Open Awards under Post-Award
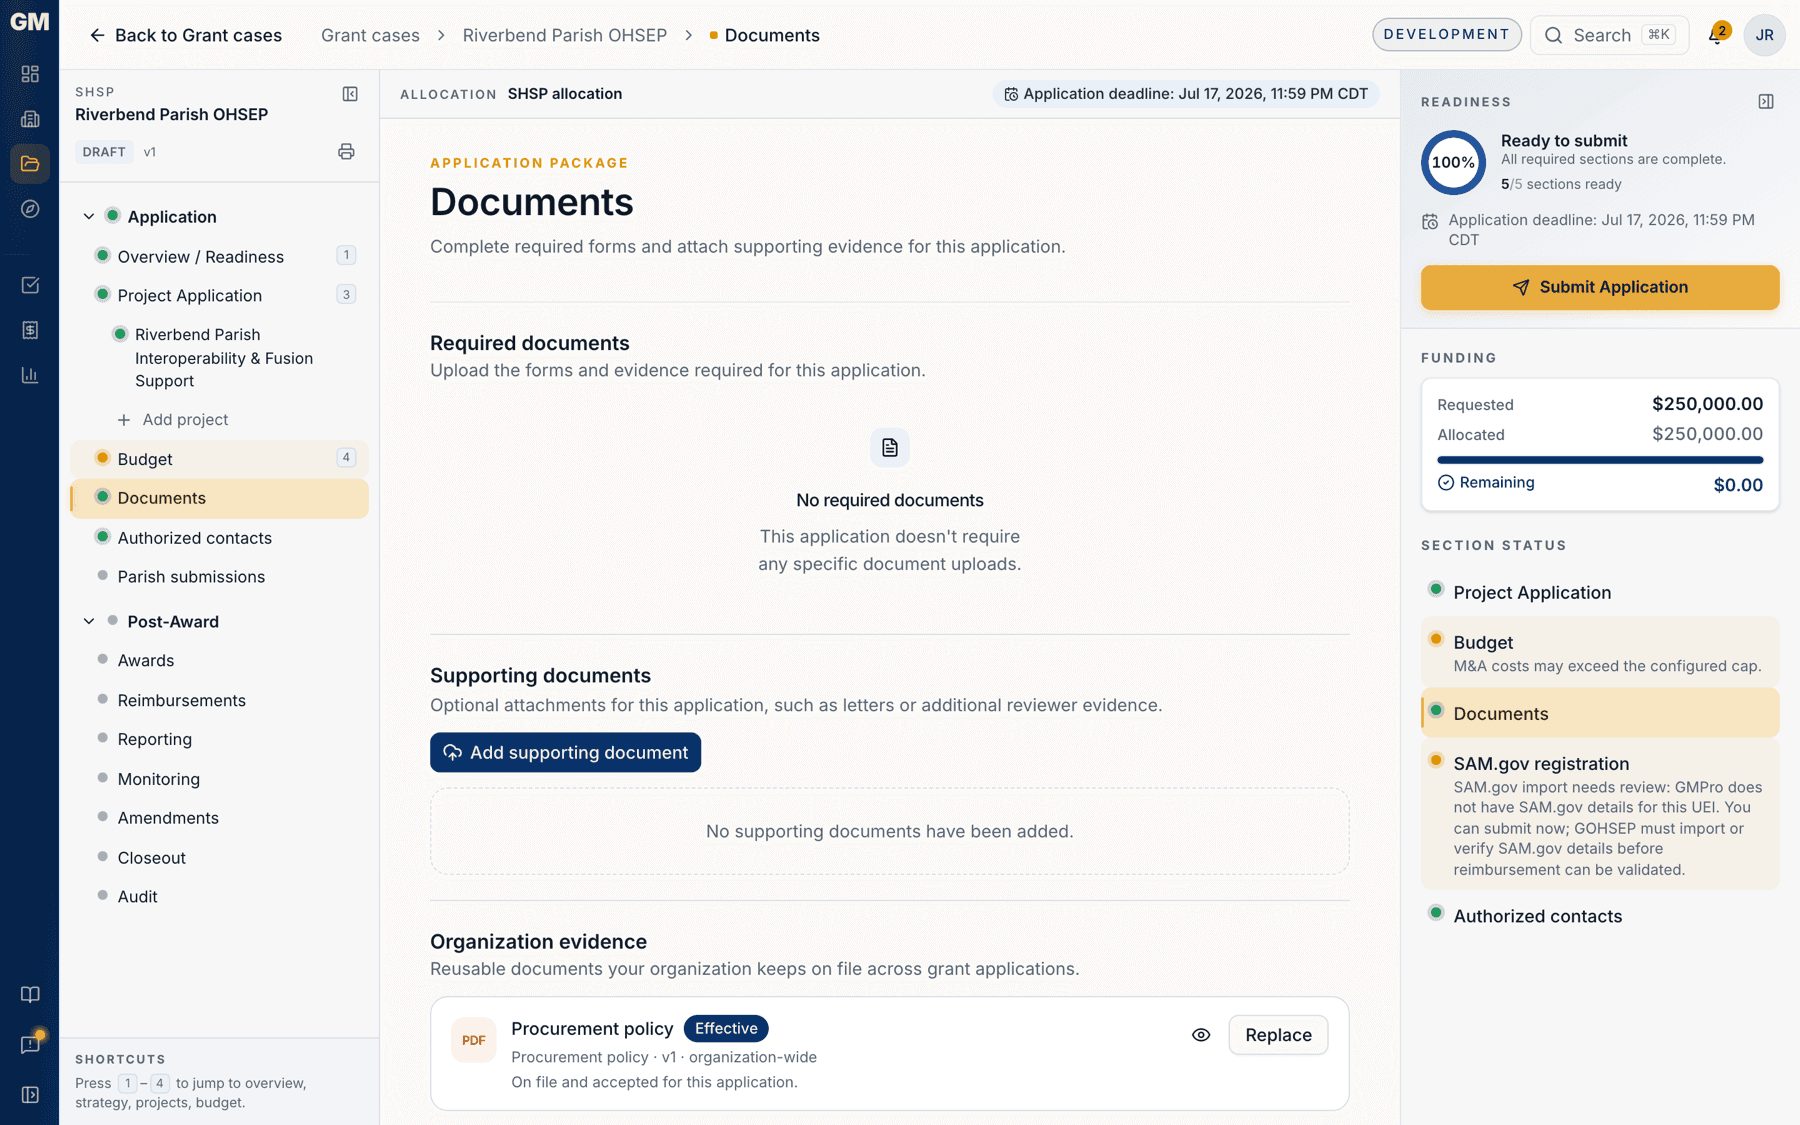1800x1125 pixels. pos(220,661)
